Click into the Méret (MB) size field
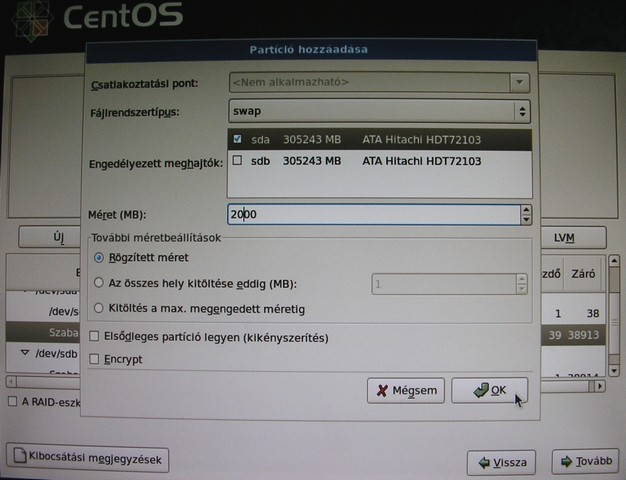This screenshot has height=480, width=626. (370, 214)
